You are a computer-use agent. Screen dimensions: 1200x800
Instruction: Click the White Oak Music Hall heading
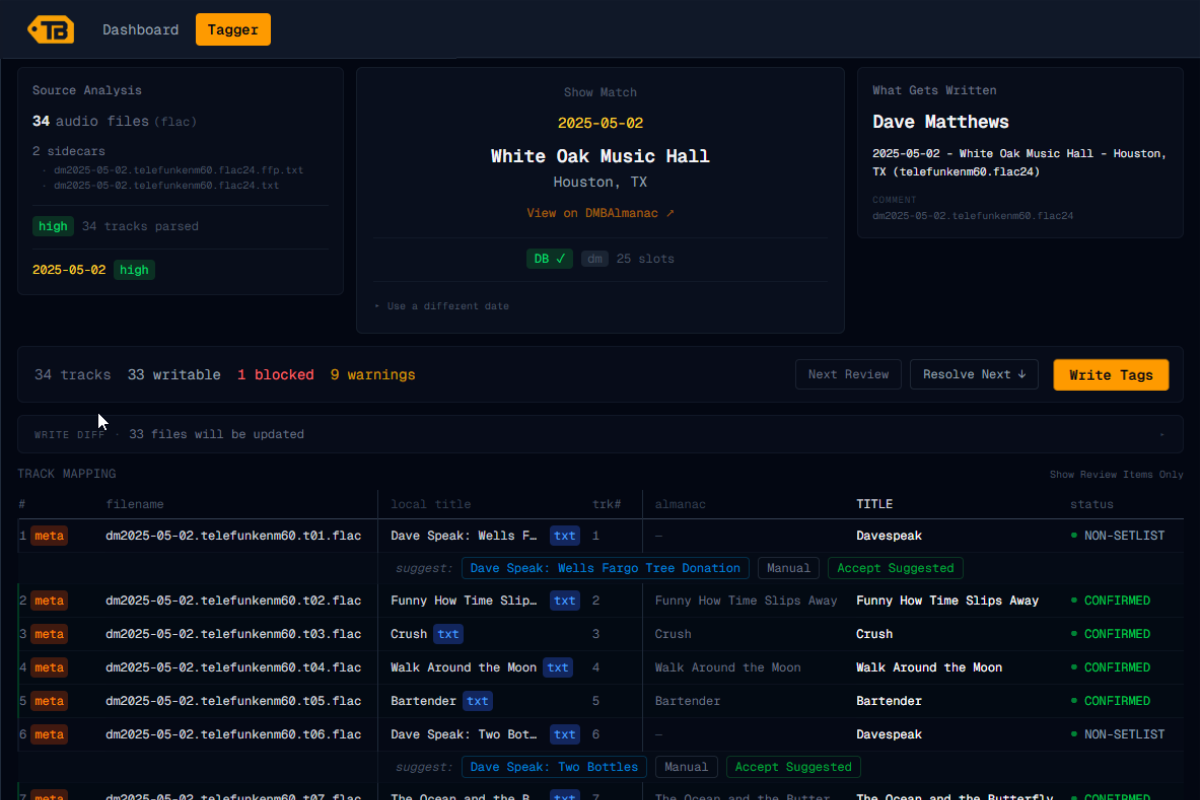click(600, 156)
